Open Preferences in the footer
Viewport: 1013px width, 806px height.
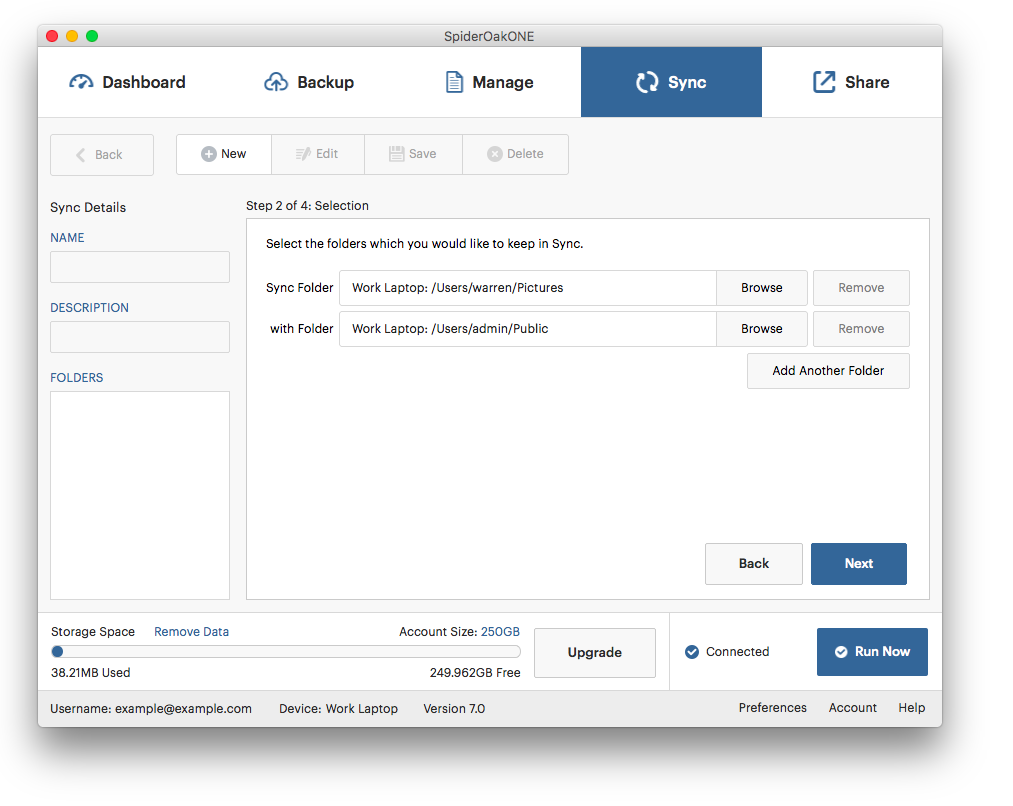point(772,708)
